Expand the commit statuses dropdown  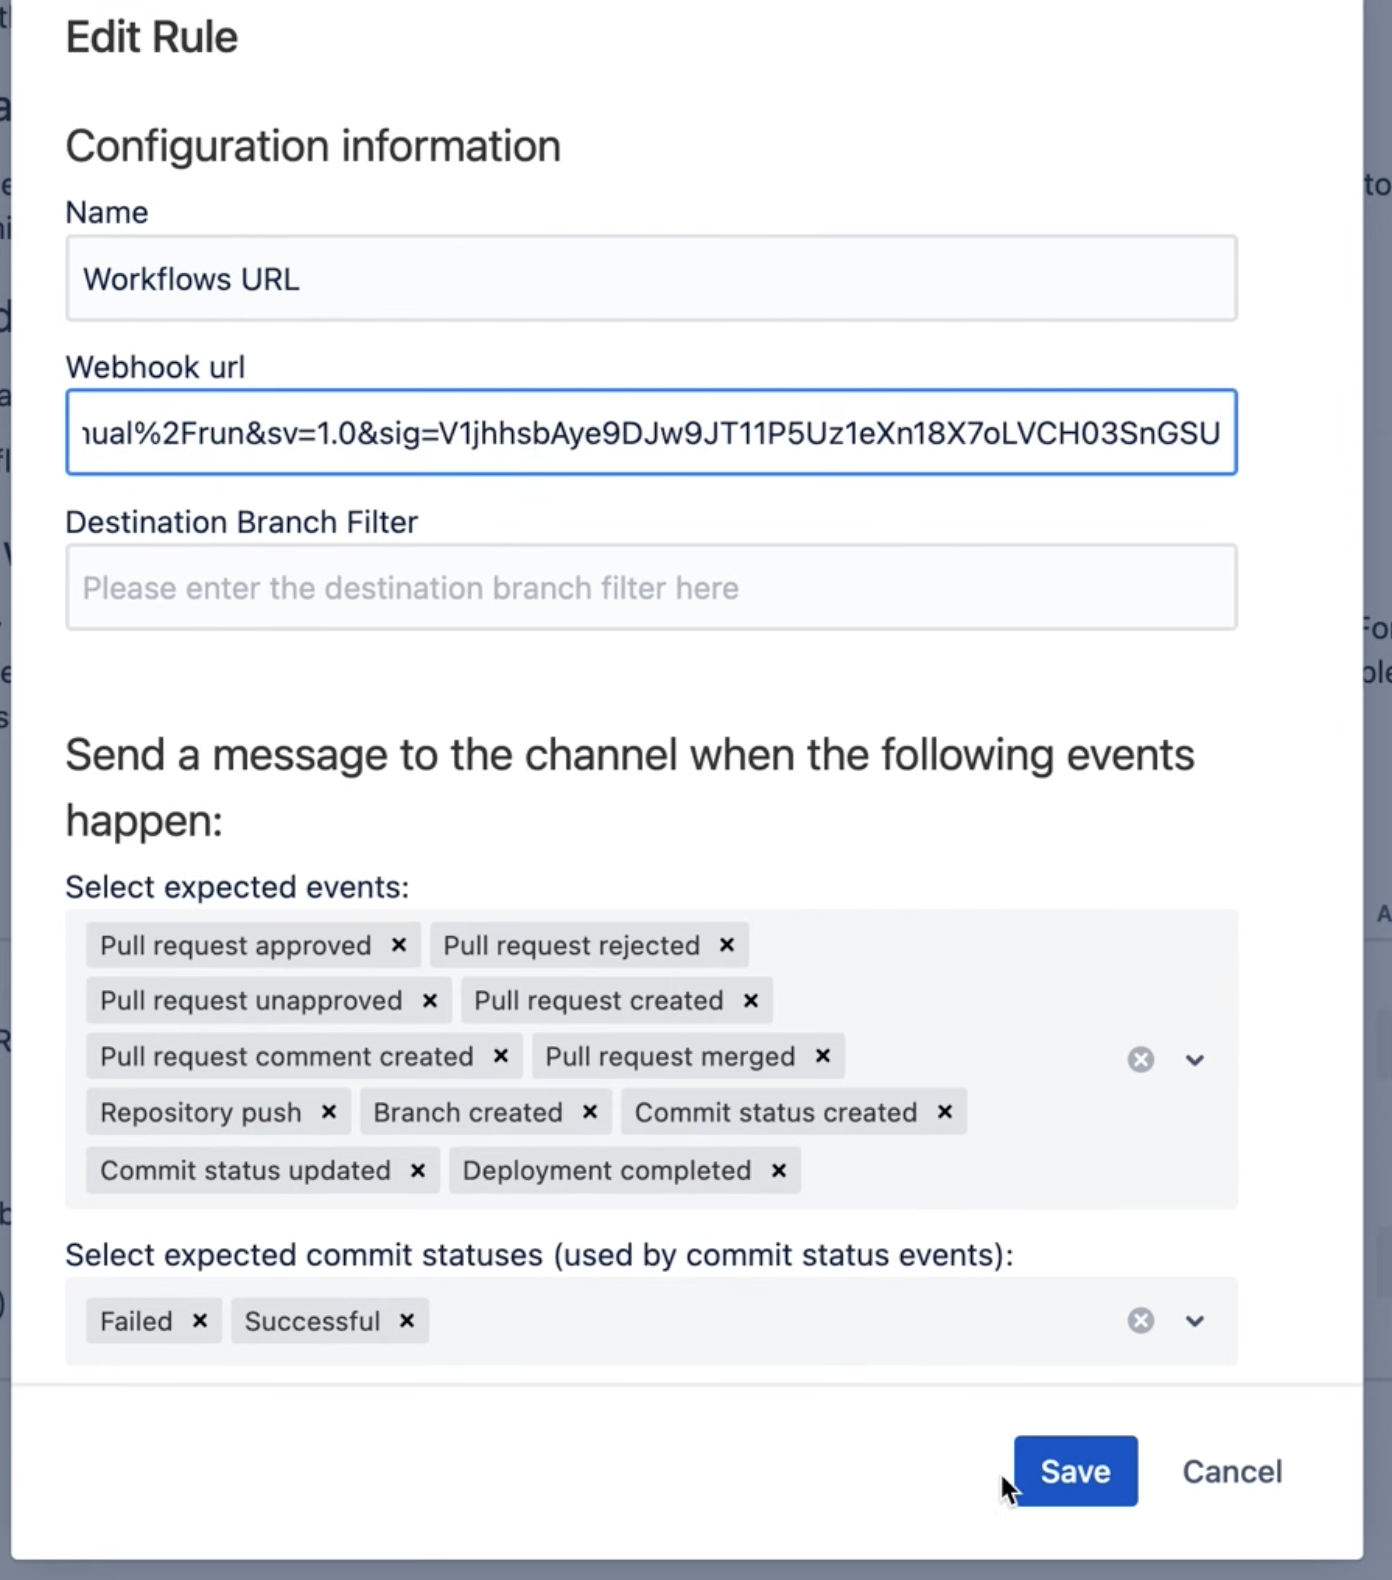coord(1195,1321)
